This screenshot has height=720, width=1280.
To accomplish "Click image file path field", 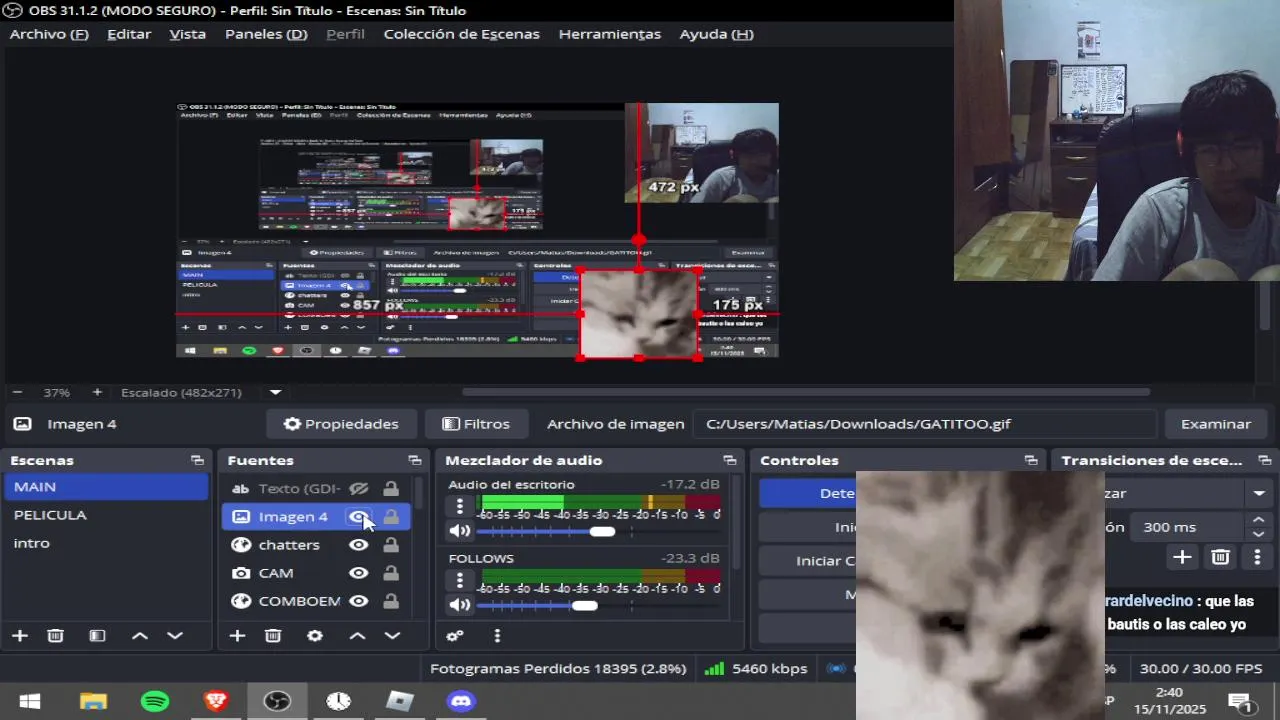I will [924, 424].
